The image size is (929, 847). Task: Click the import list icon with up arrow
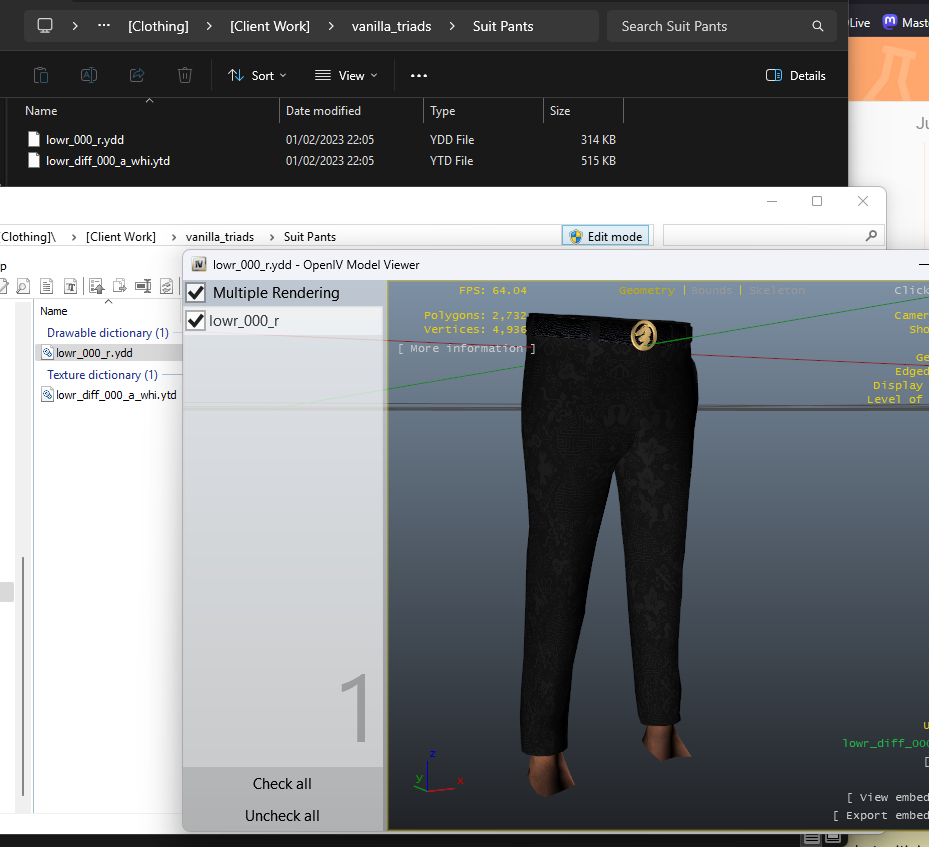(x=97, y=285)
